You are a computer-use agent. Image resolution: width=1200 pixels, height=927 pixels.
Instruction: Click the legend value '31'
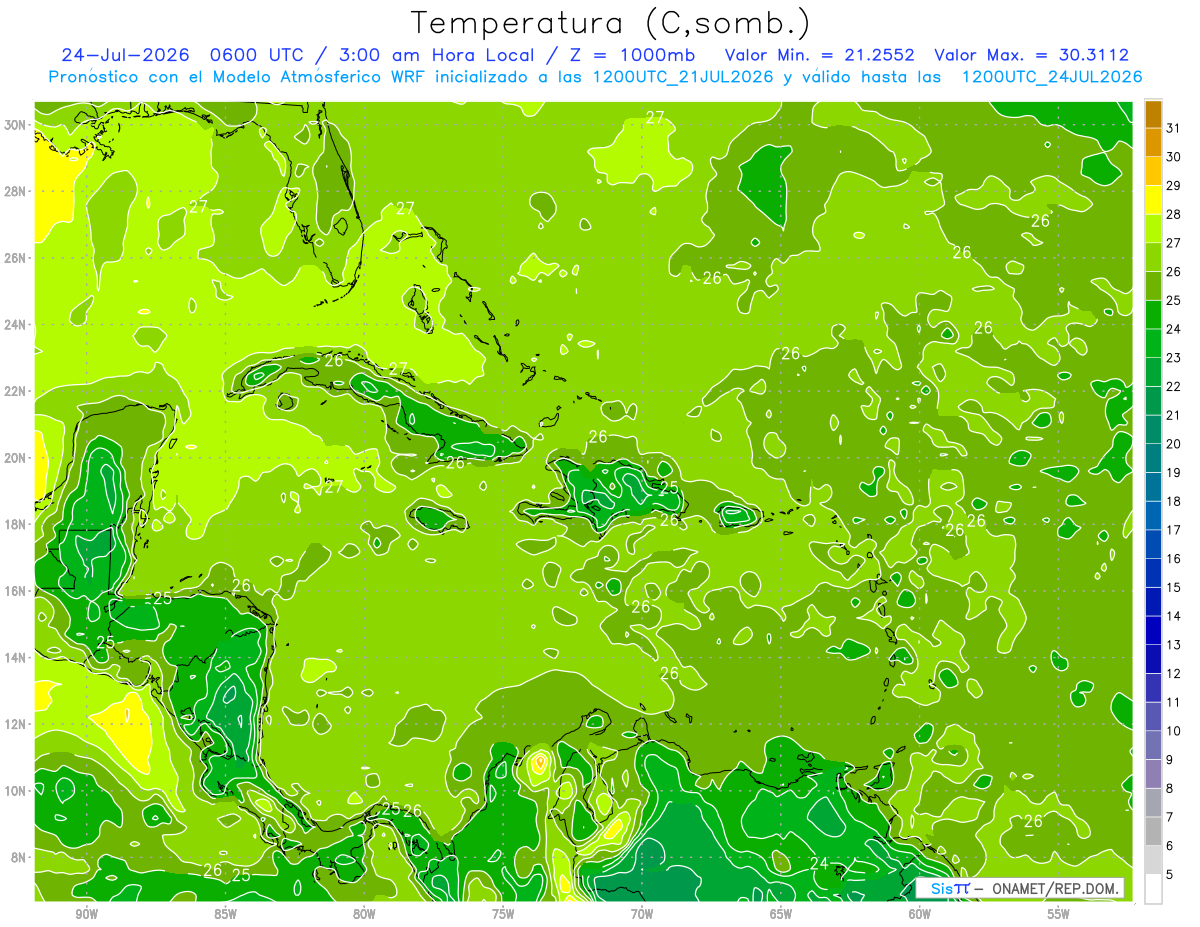click(1174, 128)
